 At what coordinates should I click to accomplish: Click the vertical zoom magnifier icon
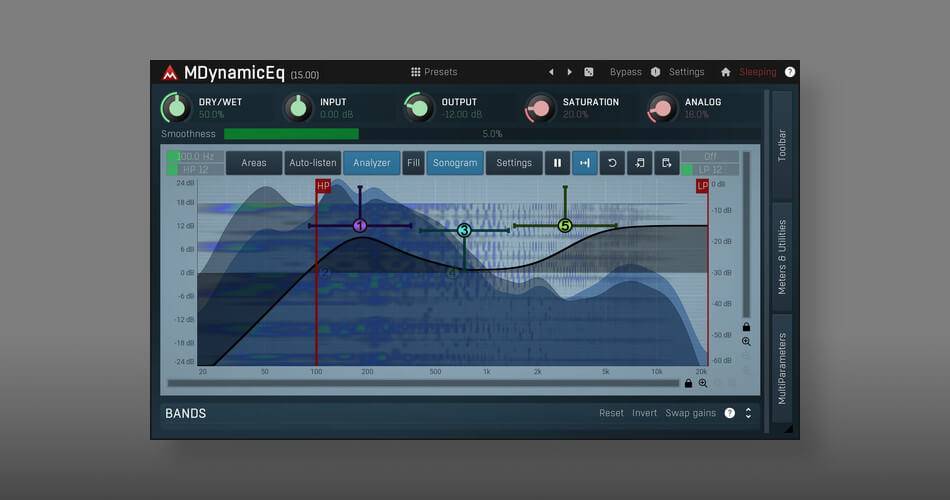click(x=746, y=342)
